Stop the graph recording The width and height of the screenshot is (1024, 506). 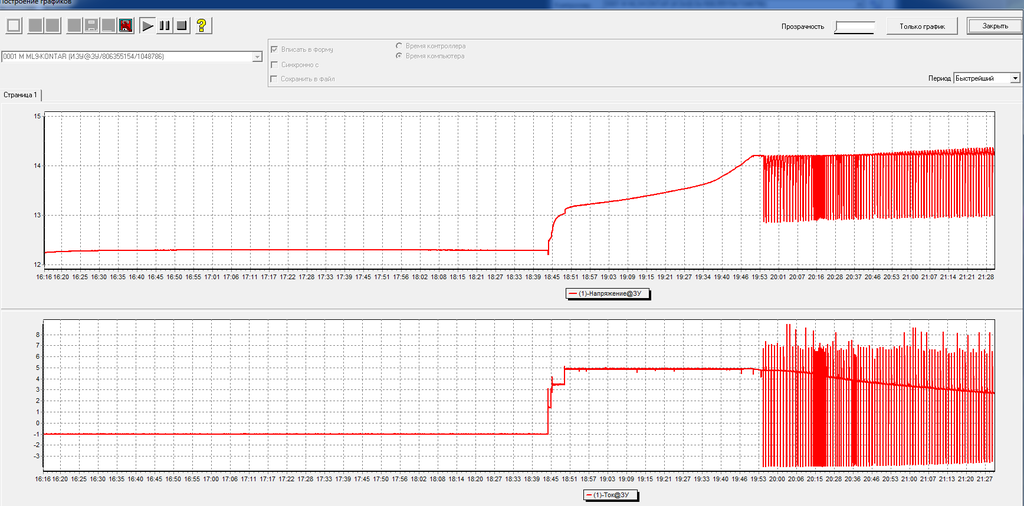(x=182, y=25)
